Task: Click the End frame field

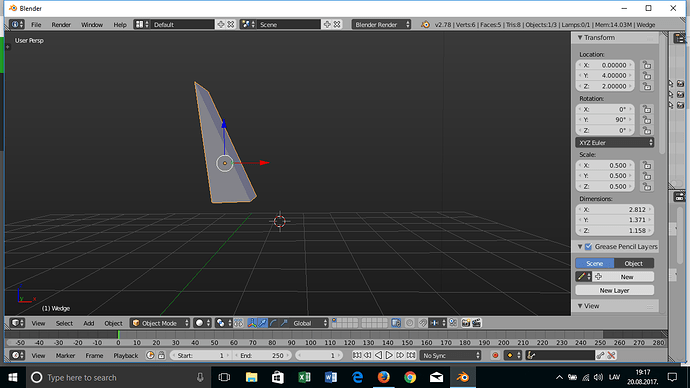Action: (262, 355)
